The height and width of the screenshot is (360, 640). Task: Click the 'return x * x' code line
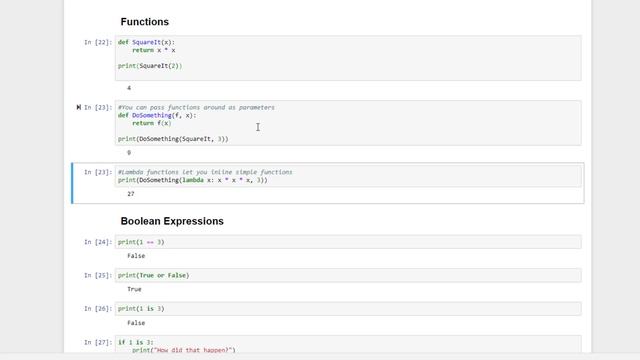tap(153, 50)
